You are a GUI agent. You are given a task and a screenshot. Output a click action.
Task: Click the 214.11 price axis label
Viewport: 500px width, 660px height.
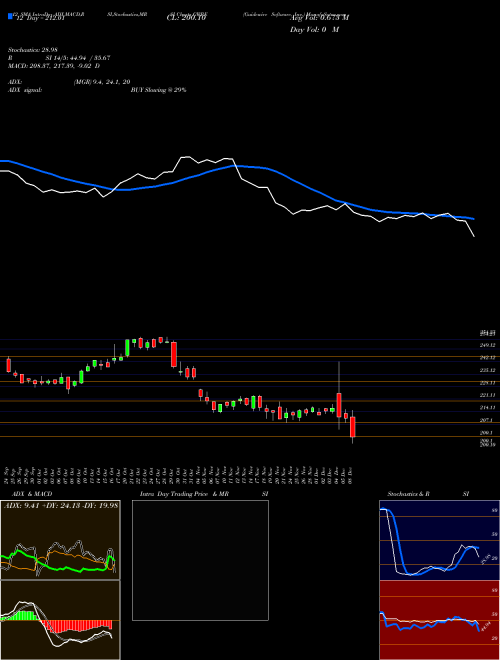(x=490, y=407)
